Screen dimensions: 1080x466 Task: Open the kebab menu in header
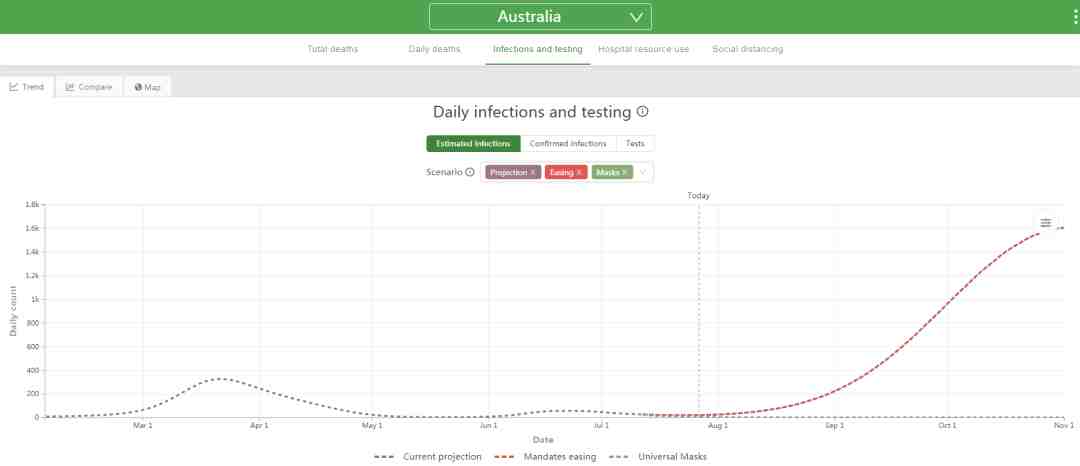(1075, 17)
